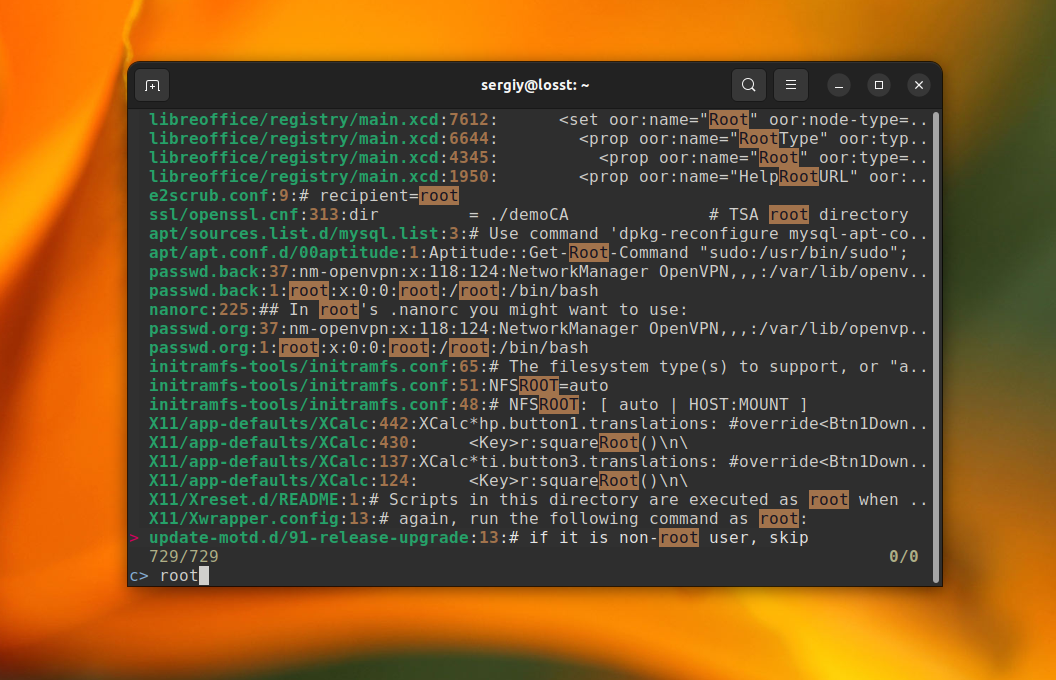Select the passwd.back:1 root line
This screenshot has height=680, width=1056.
point(373,291)
